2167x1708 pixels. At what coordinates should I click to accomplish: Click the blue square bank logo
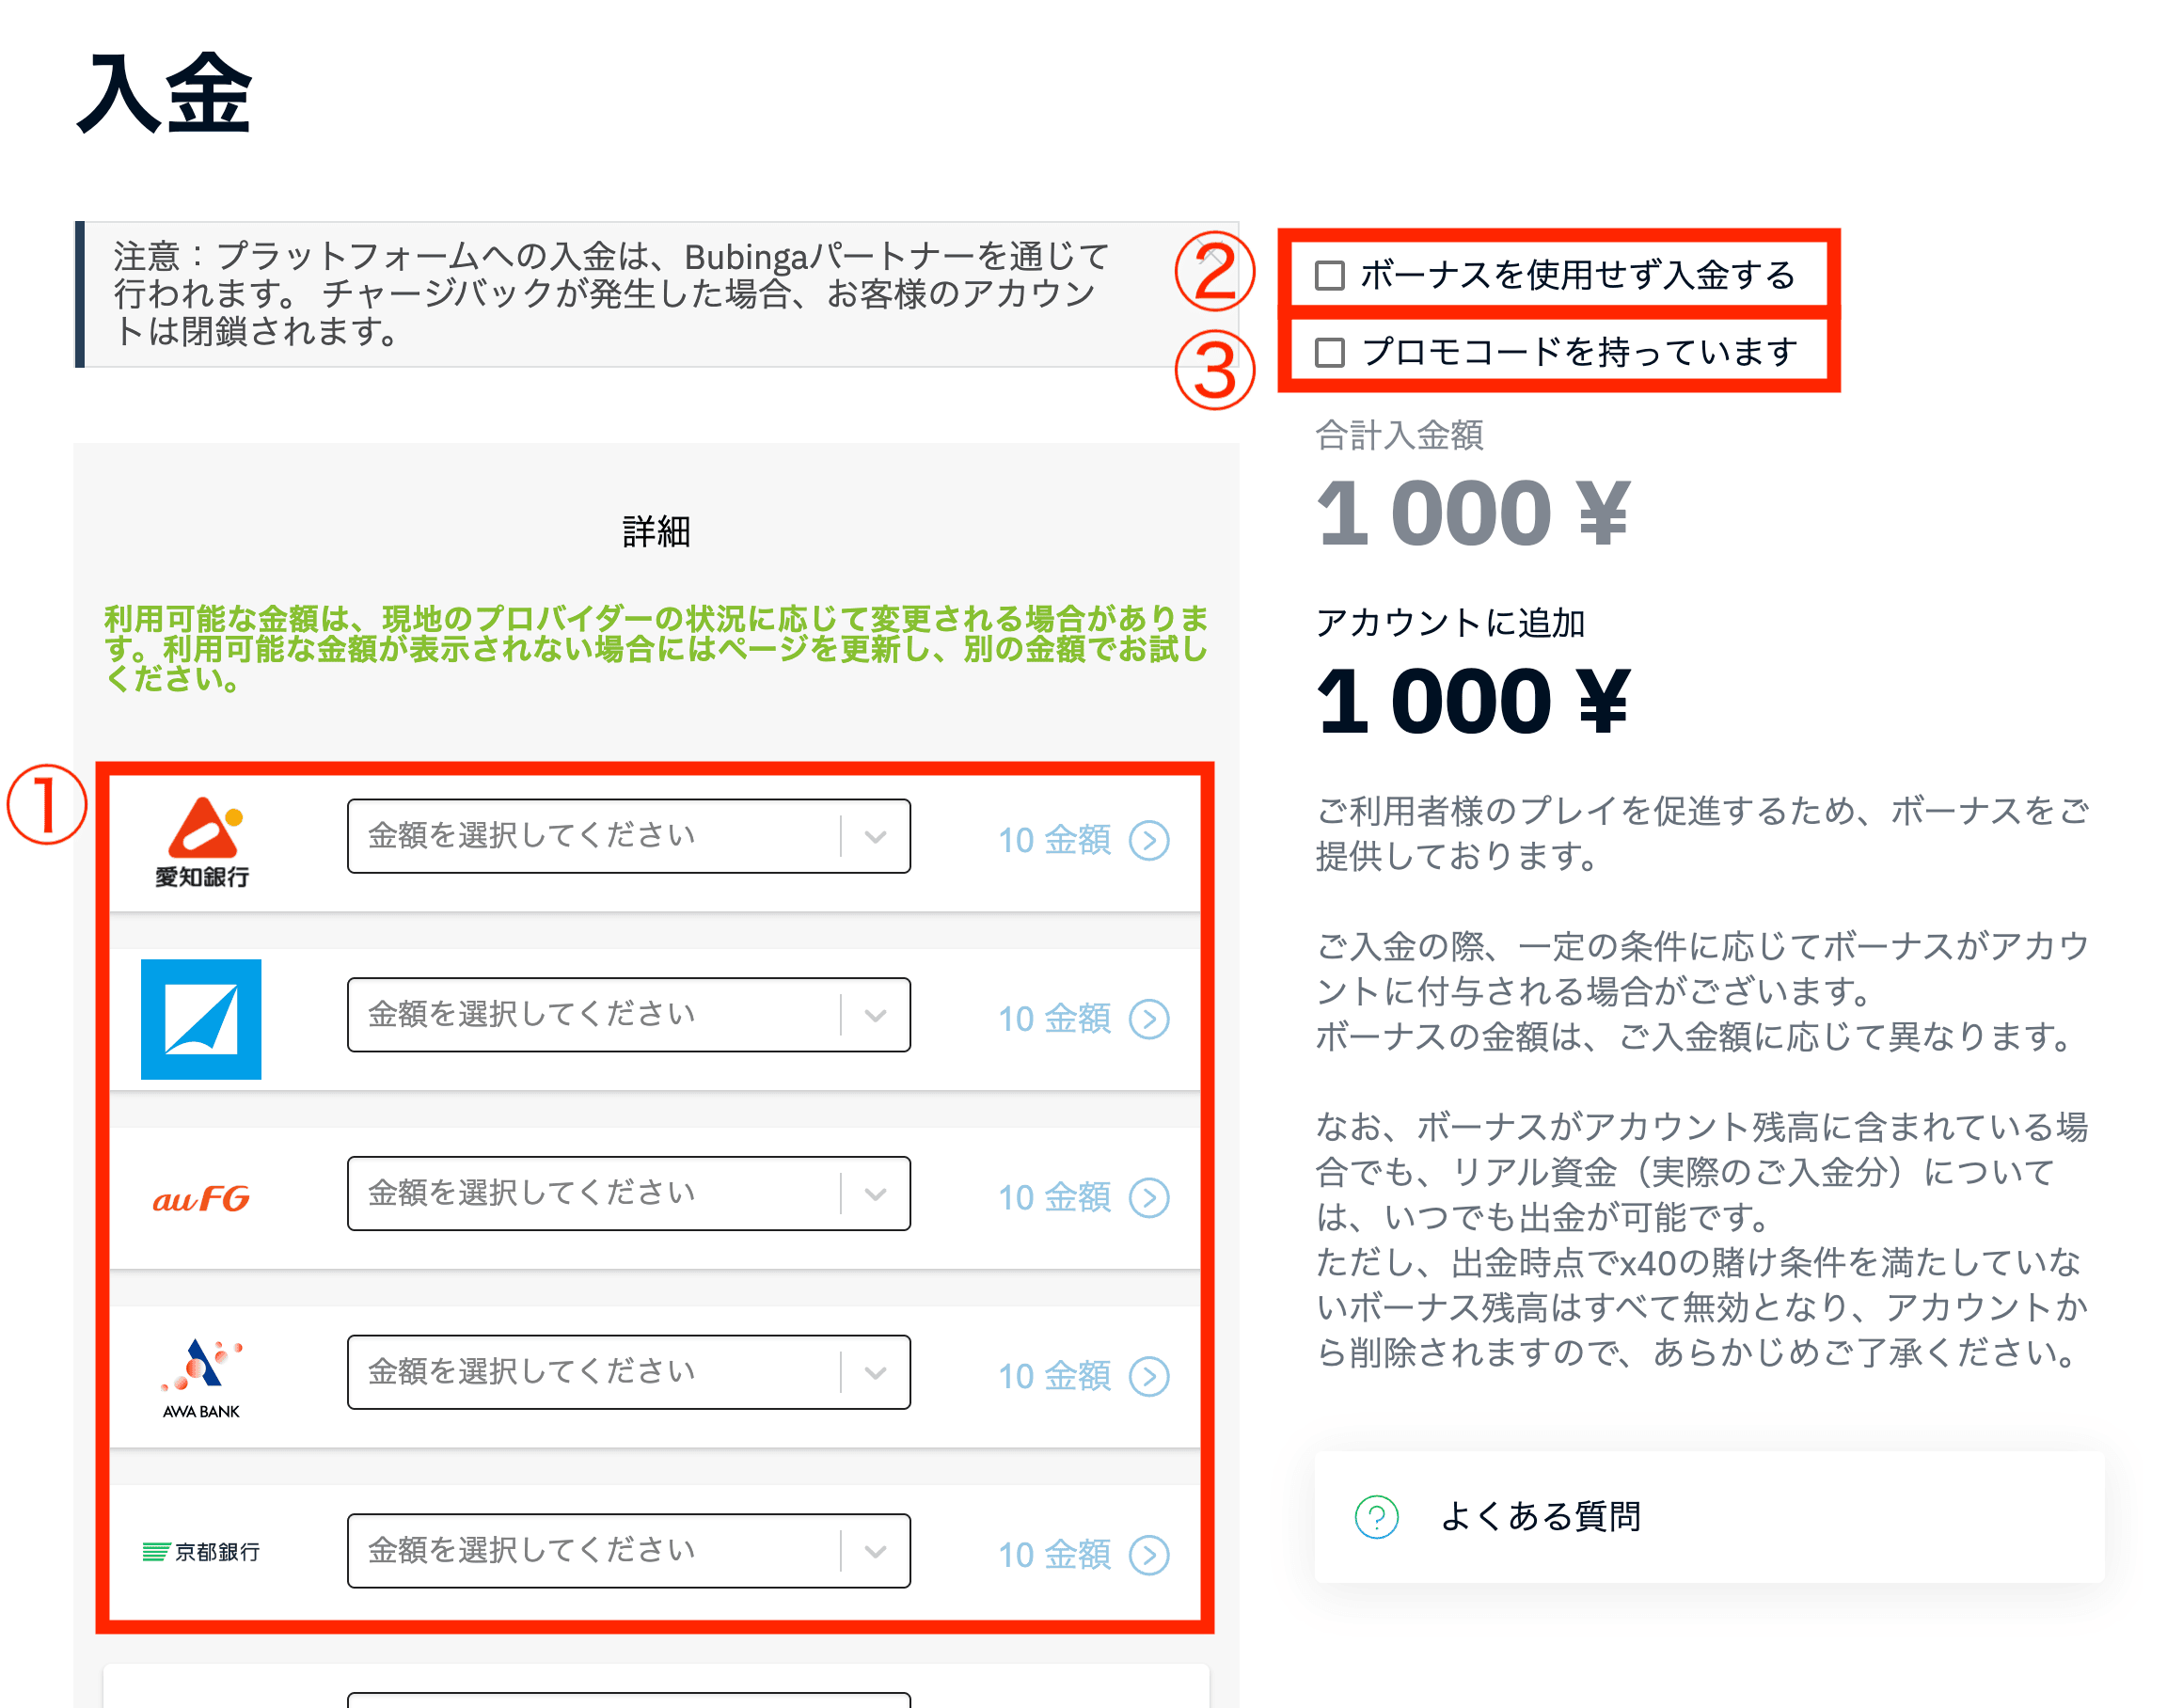click(201, 1019)
